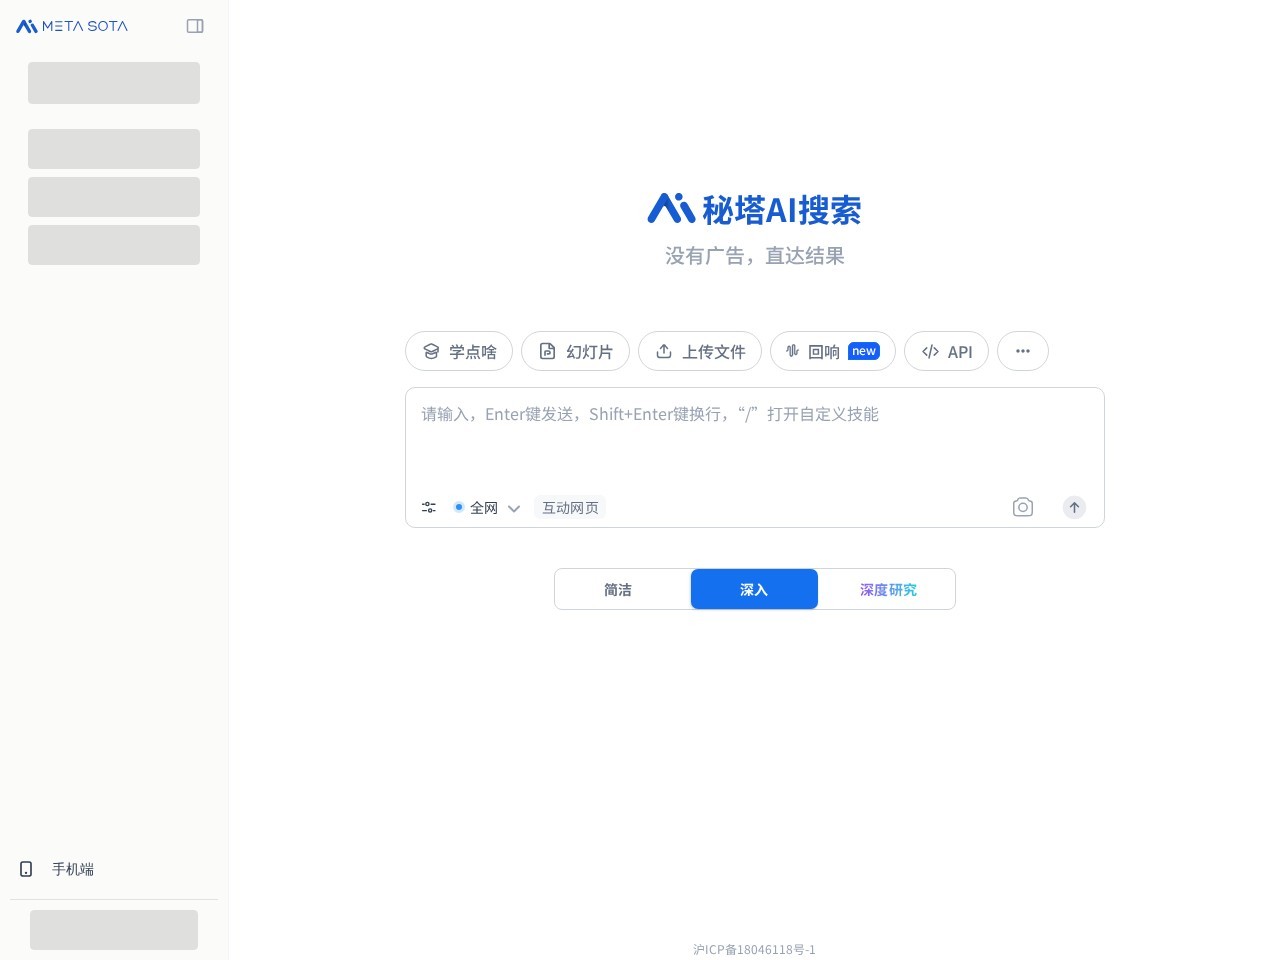Open the 幻灯片 slides feature
Viewport: 1280px width, 960px height.
tap(575, 351)
